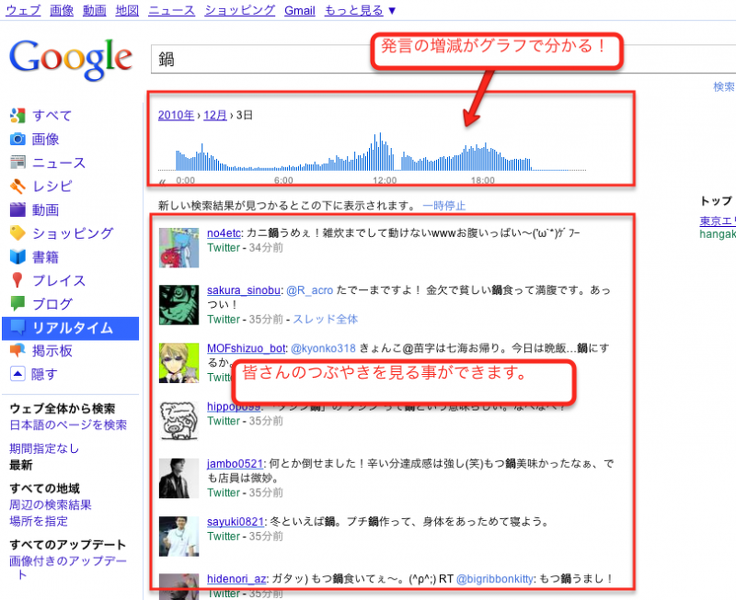The width and height of the screenshot is (736, 600).
Task: Select the レシピ sidebar label
Action: (52, 186)
